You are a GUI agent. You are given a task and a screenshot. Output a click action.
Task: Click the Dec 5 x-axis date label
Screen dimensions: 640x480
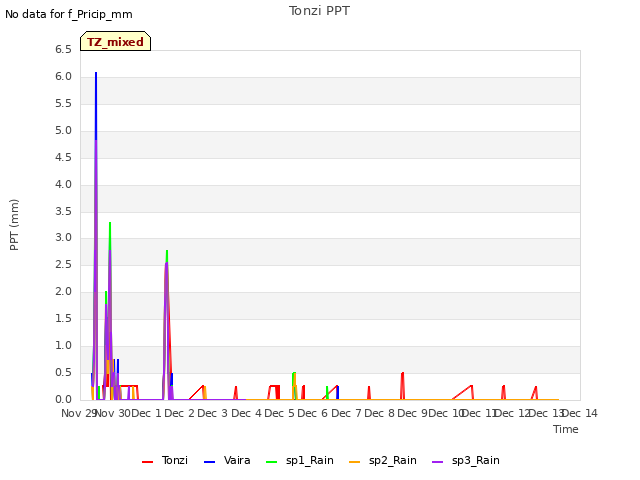(280, 413)
